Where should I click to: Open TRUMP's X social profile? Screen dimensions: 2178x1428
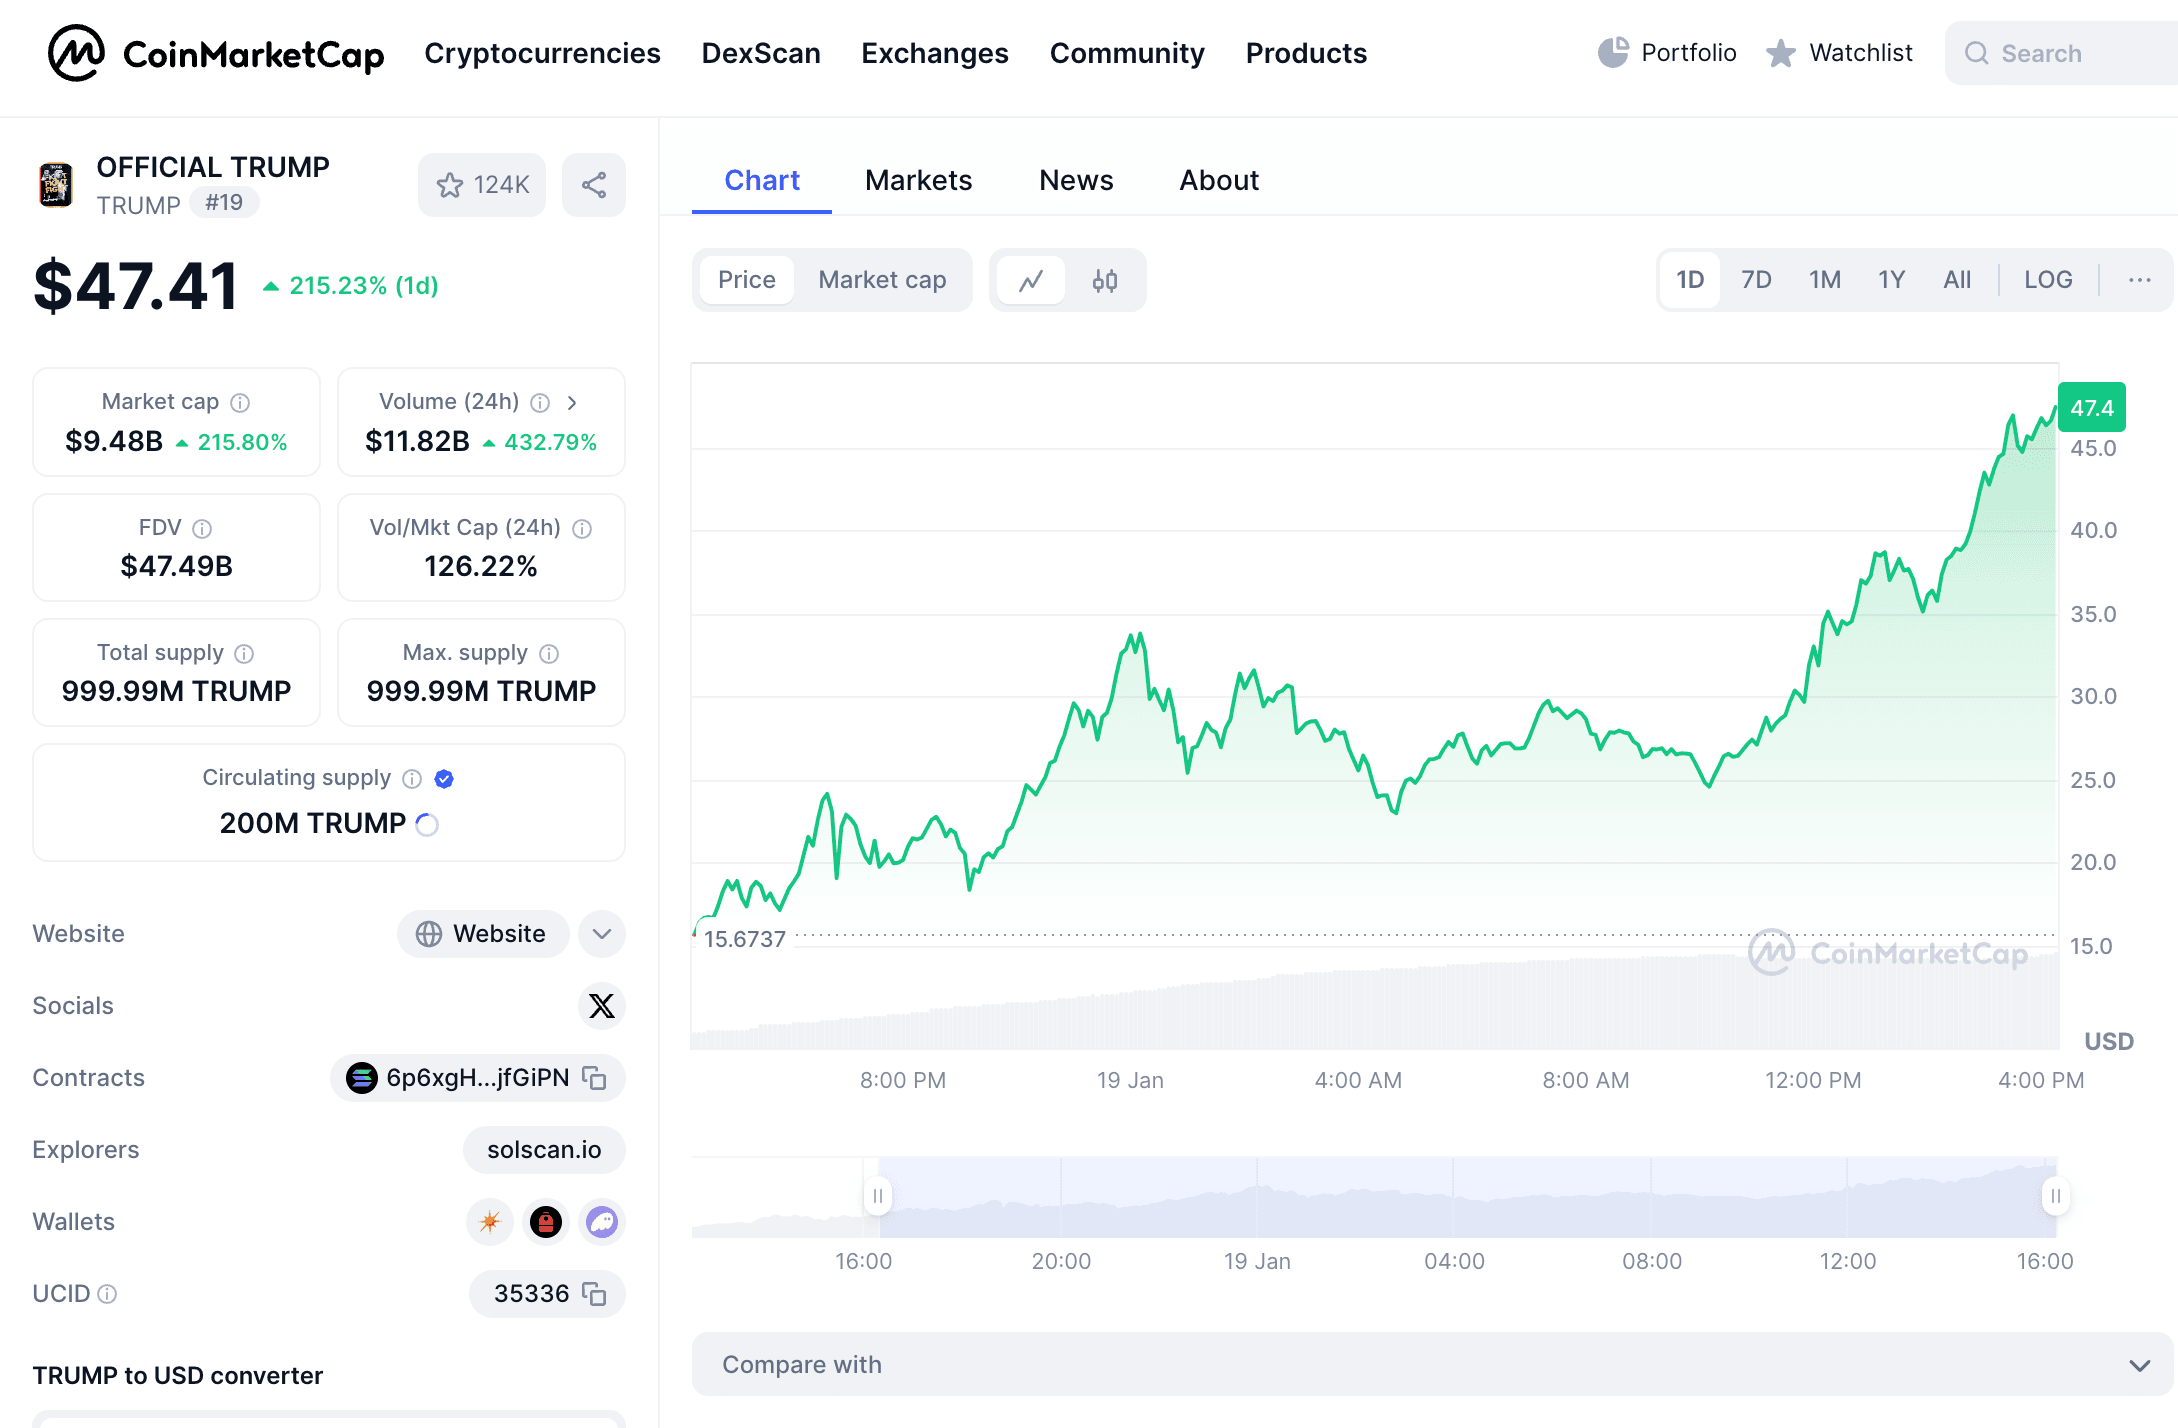pyautogui.click(x=601, y=1006)
